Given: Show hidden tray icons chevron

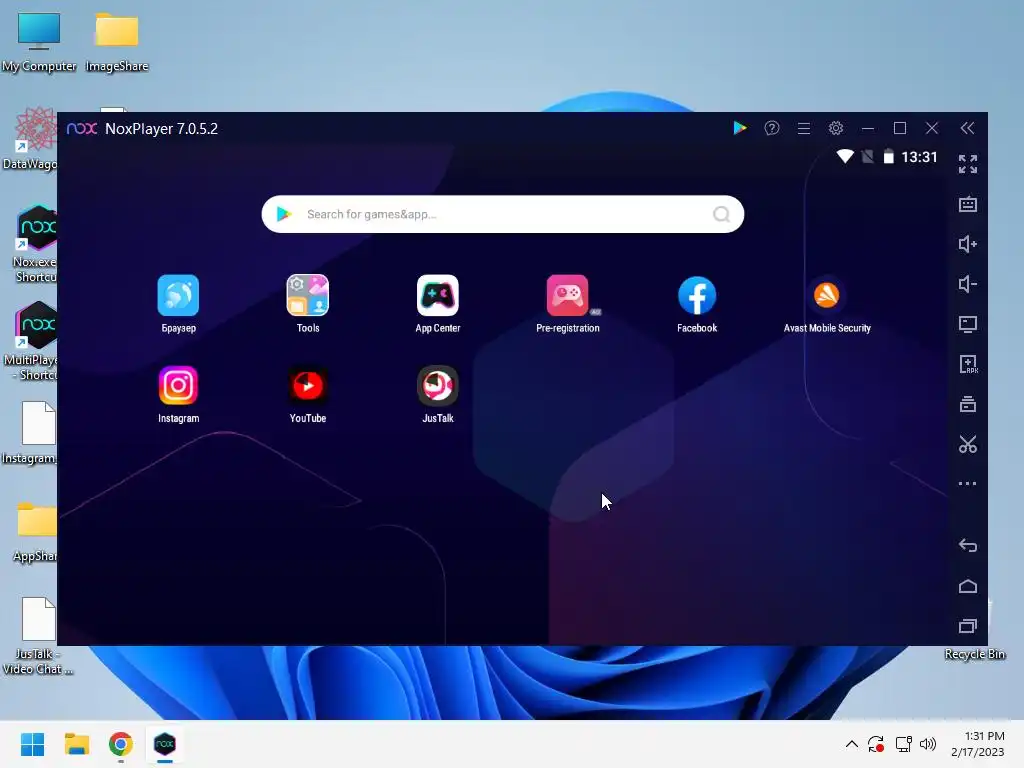Looking at the screenshot, I should pyautogui.click(x=852, y=744).
